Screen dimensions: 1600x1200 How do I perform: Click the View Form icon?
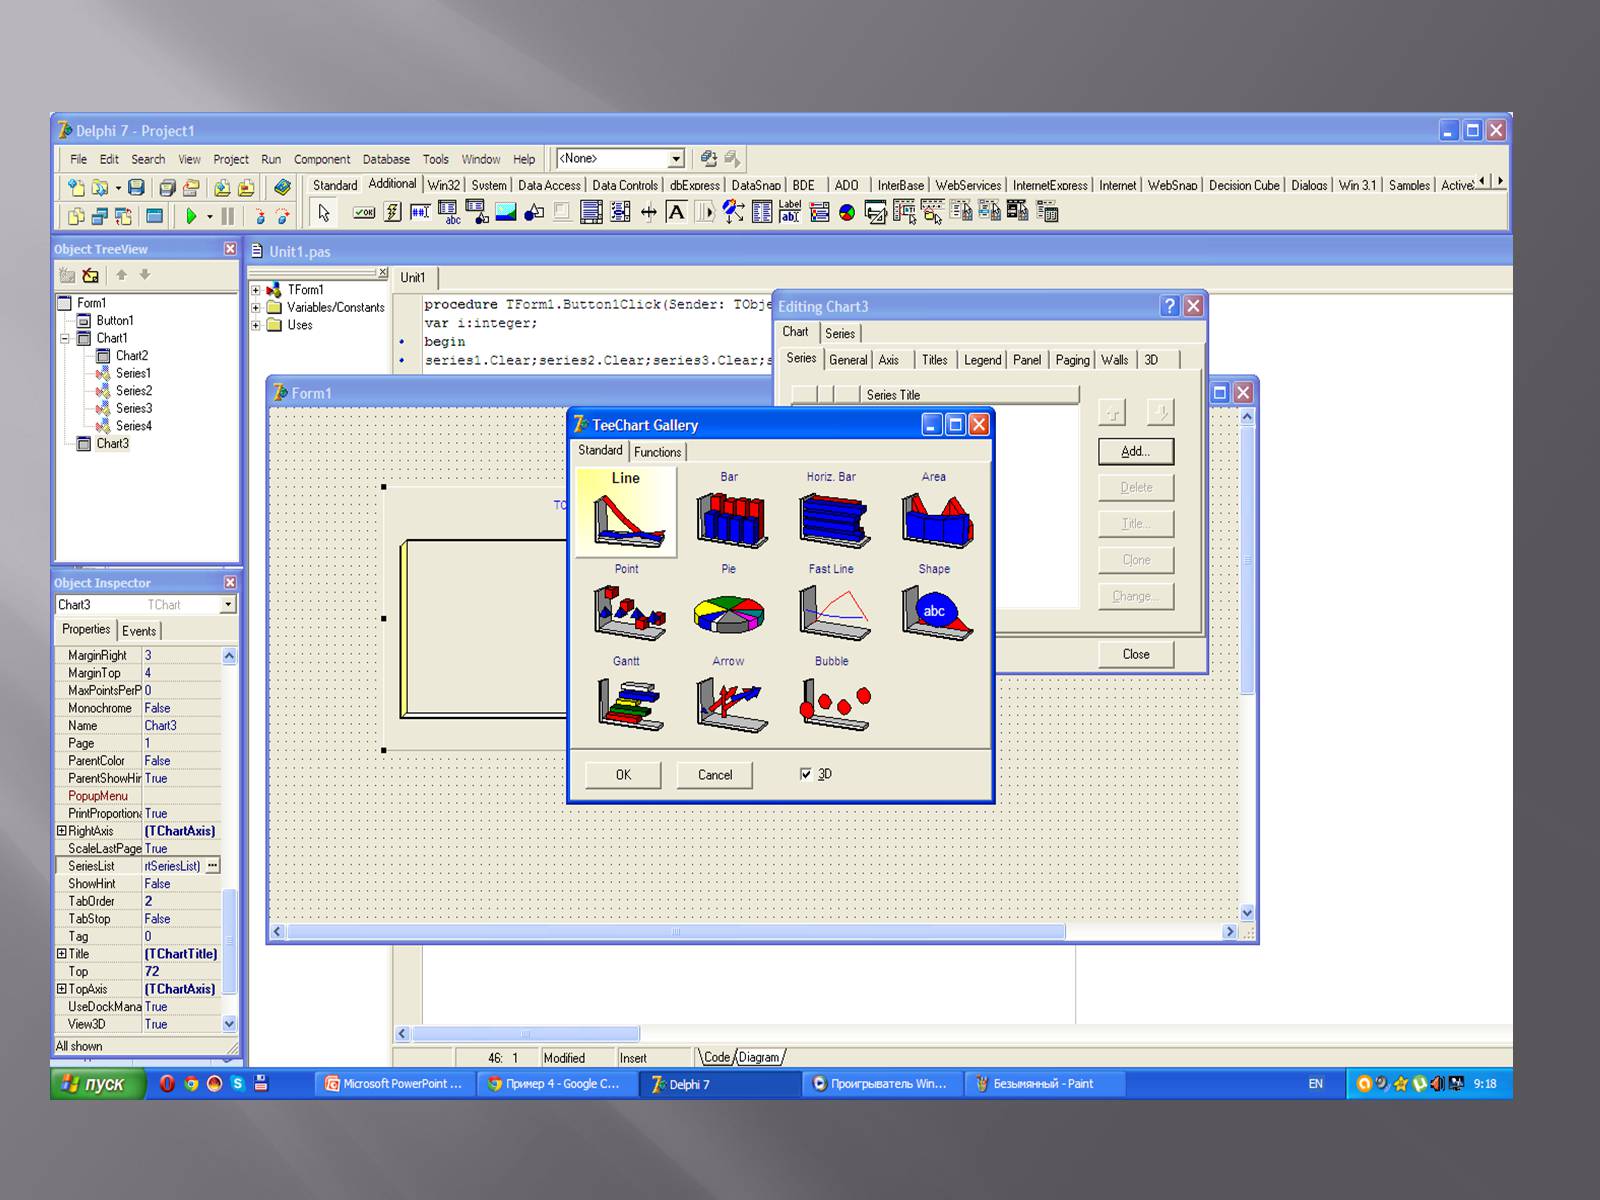(x=100, y=215)
